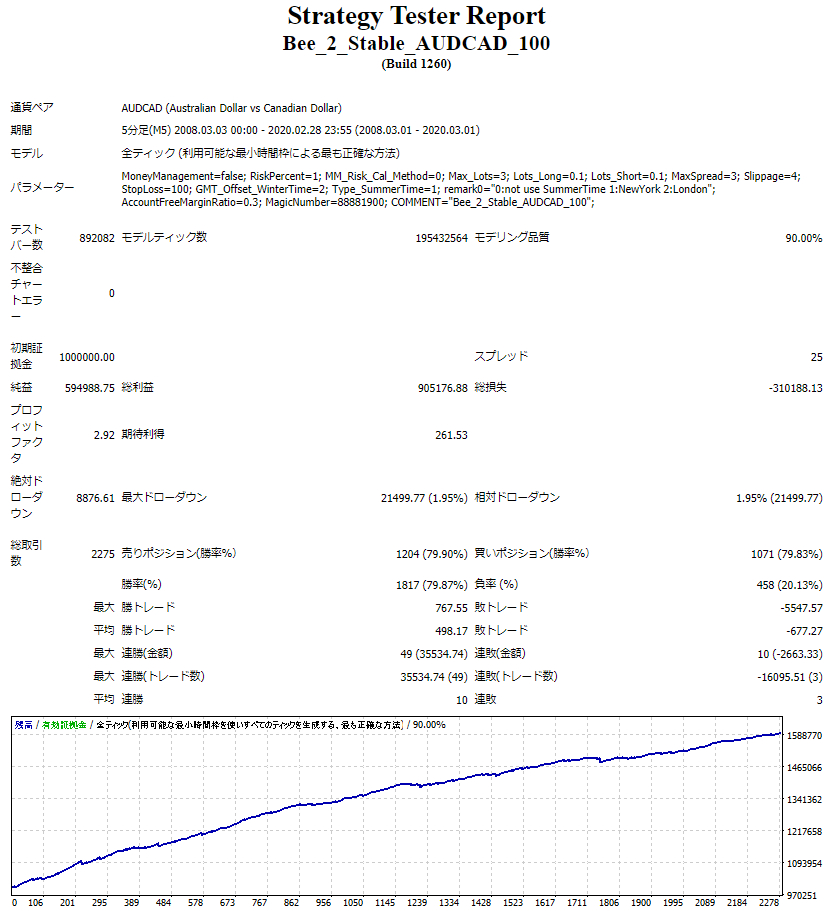Click the modelled ticks value 195432564
The image size is (831, 911).
(441, 238)
